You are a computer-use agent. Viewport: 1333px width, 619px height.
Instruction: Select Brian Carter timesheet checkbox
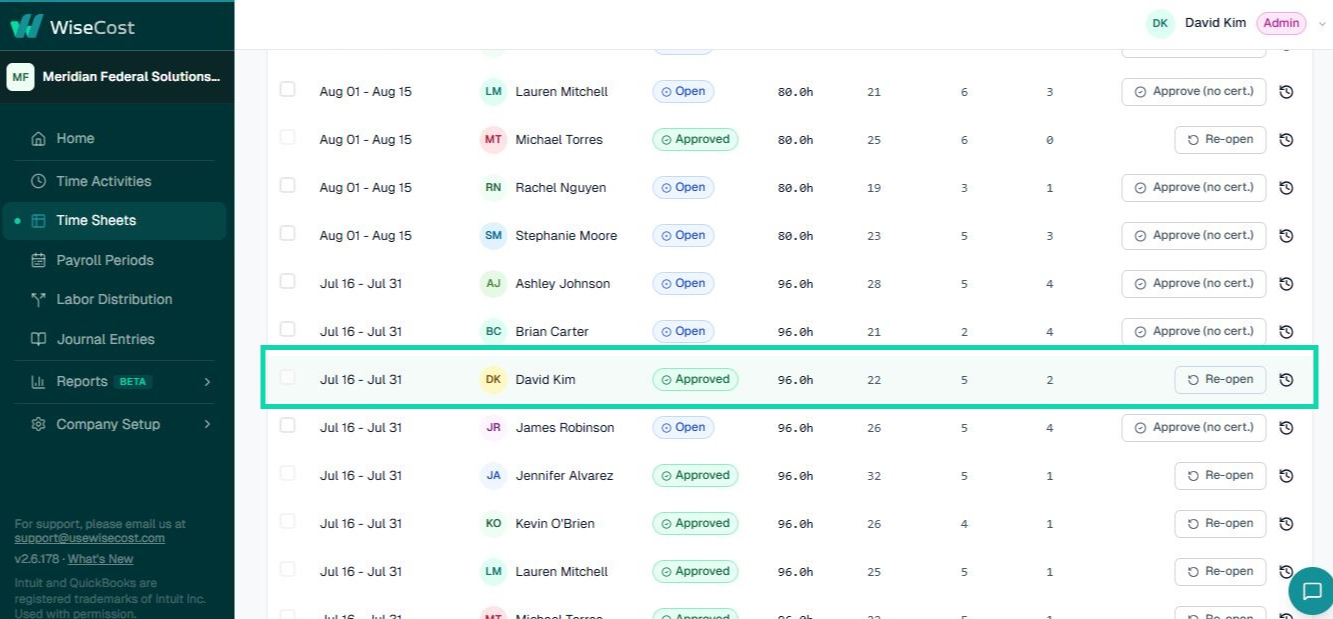click(x=288, y=329)
